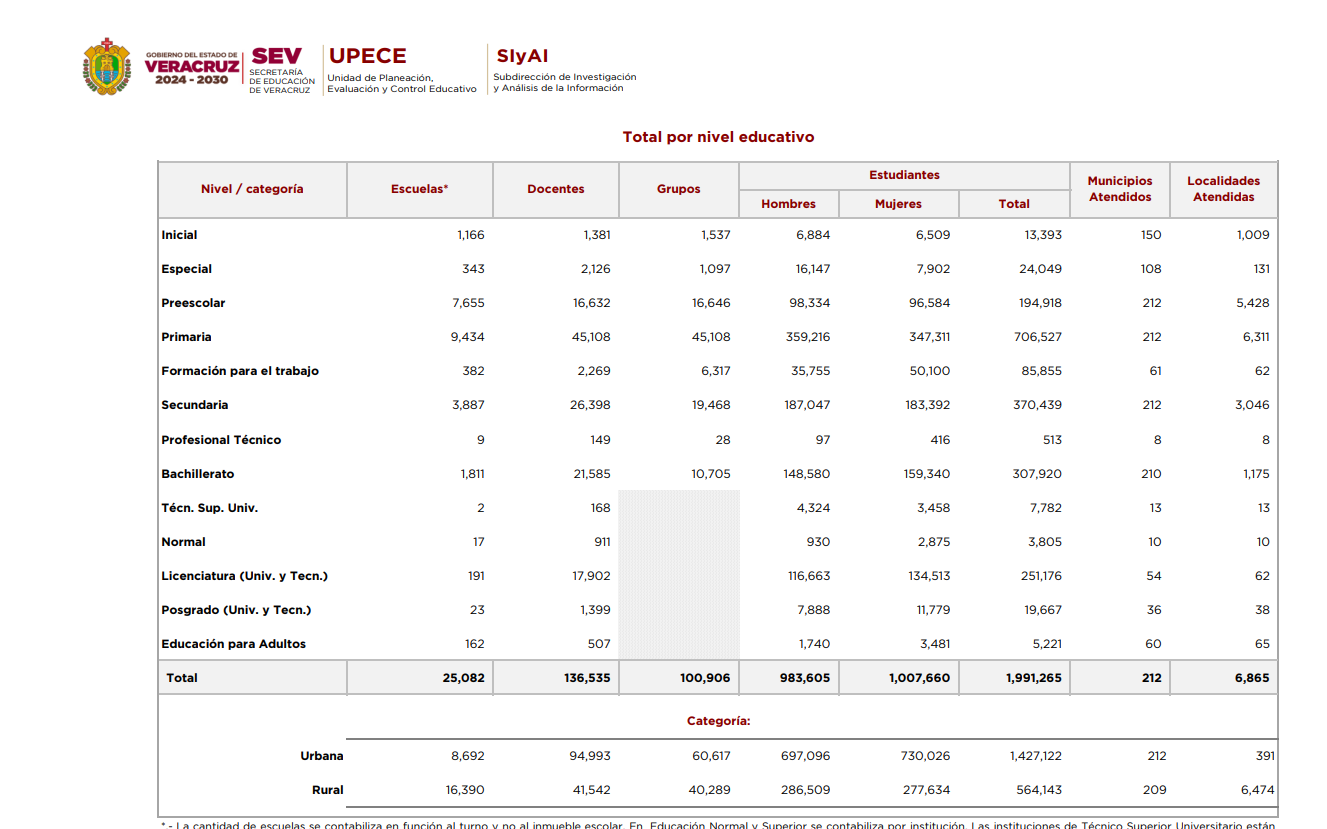Click the UPECE logo
Screen dimensions: 1327x829
pos(402,70)
